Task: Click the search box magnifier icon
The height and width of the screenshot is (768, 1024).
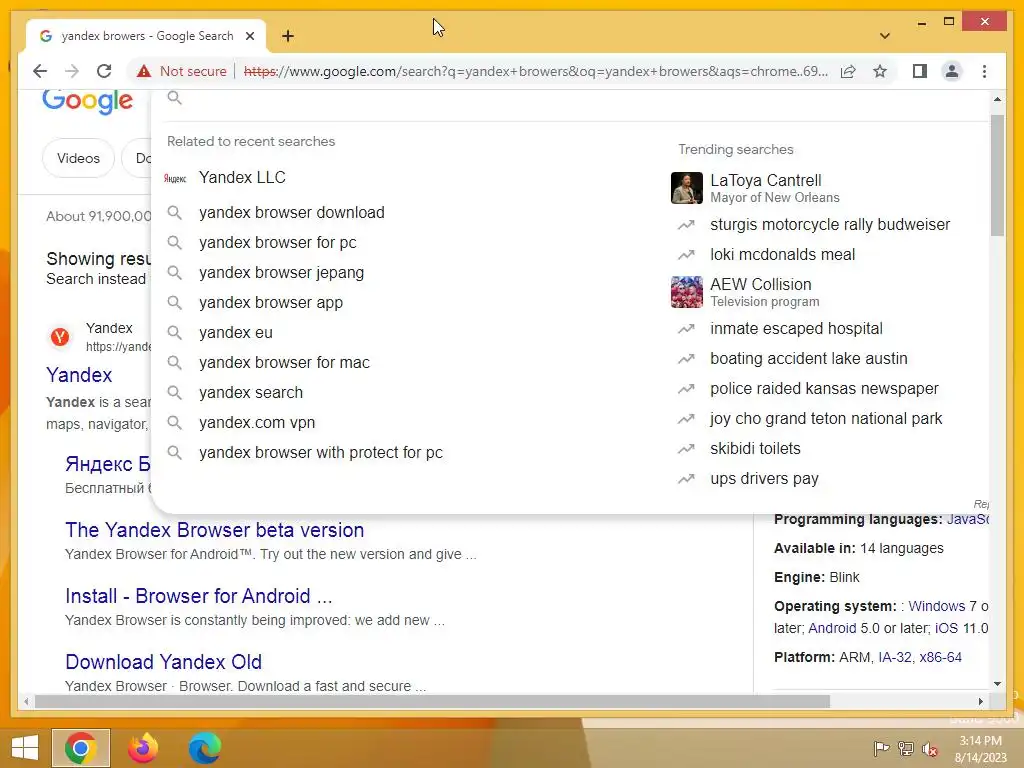Action: pos(174,98)
